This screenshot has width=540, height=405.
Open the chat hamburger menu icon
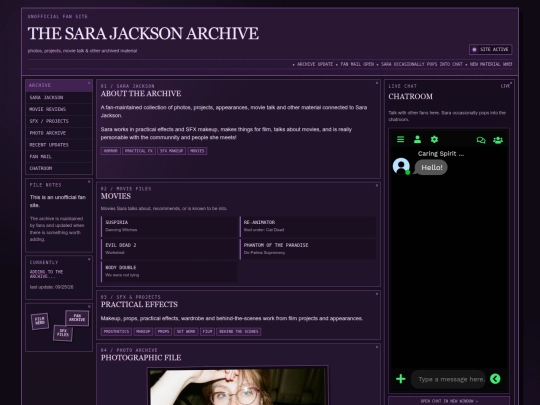coord(400,139)
